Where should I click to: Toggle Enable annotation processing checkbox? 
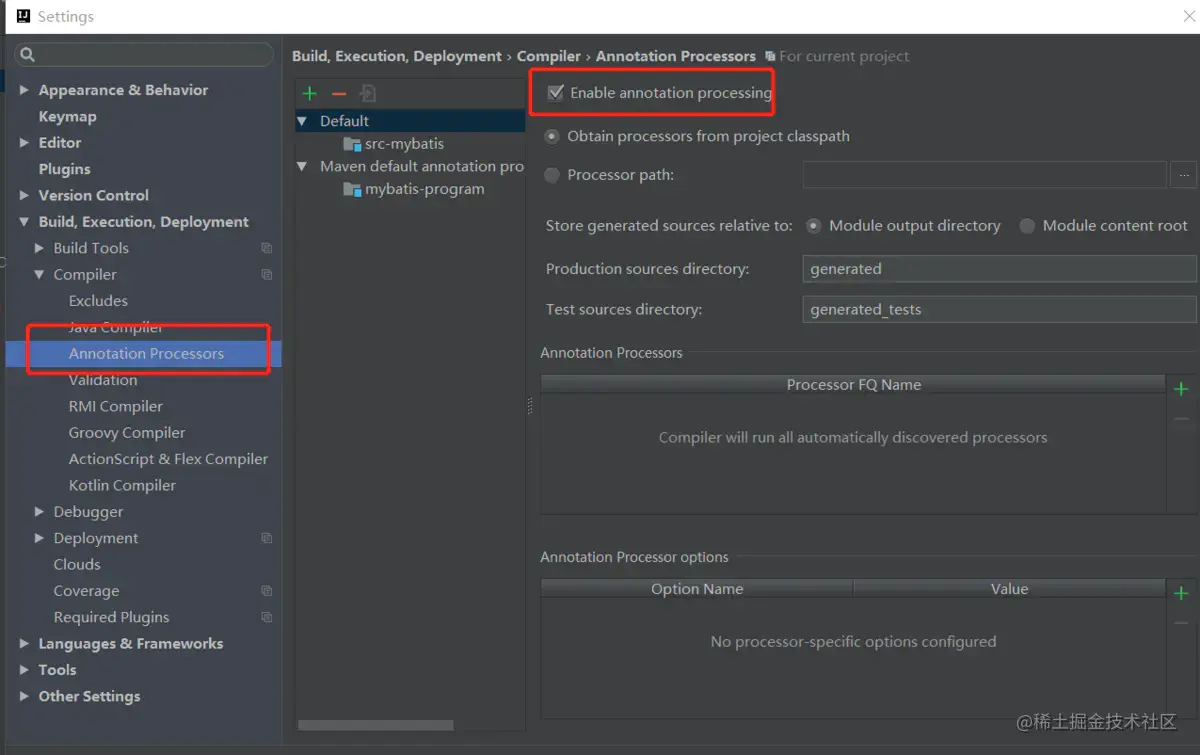555,93
